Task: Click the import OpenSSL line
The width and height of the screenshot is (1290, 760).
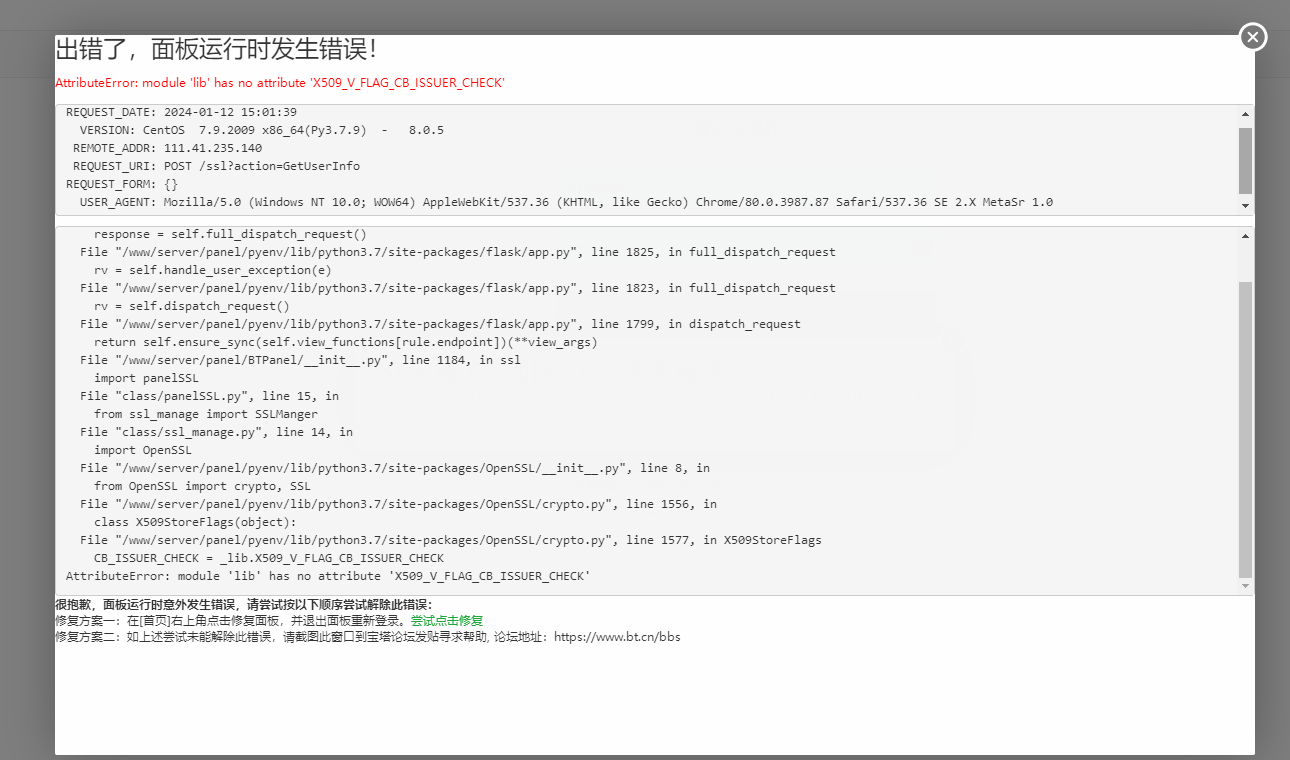Action: point(143,450)
